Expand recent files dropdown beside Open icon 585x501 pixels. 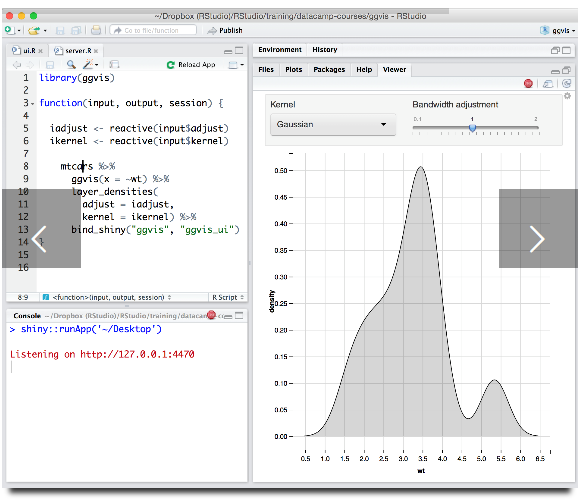45,31
